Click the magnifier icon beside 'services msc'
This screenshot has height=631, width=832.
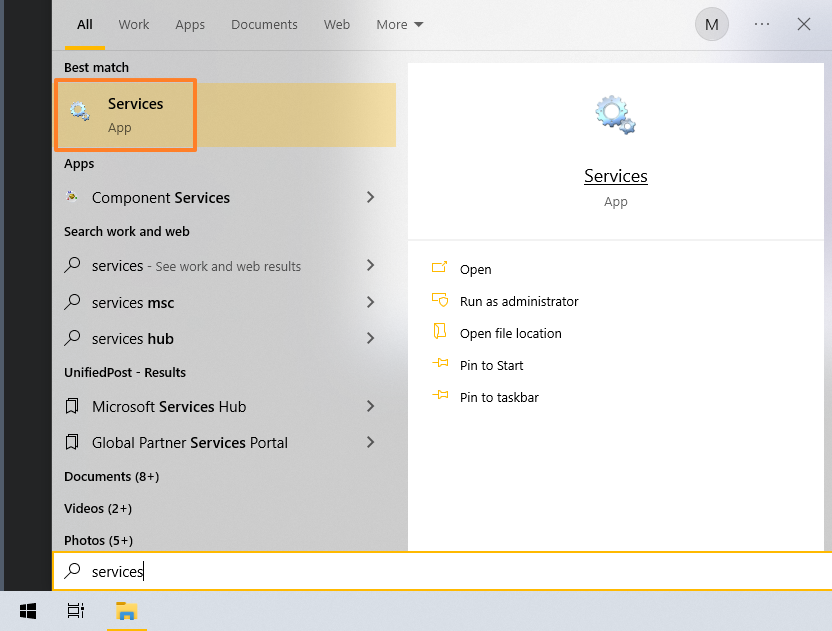tap(72, 302)
